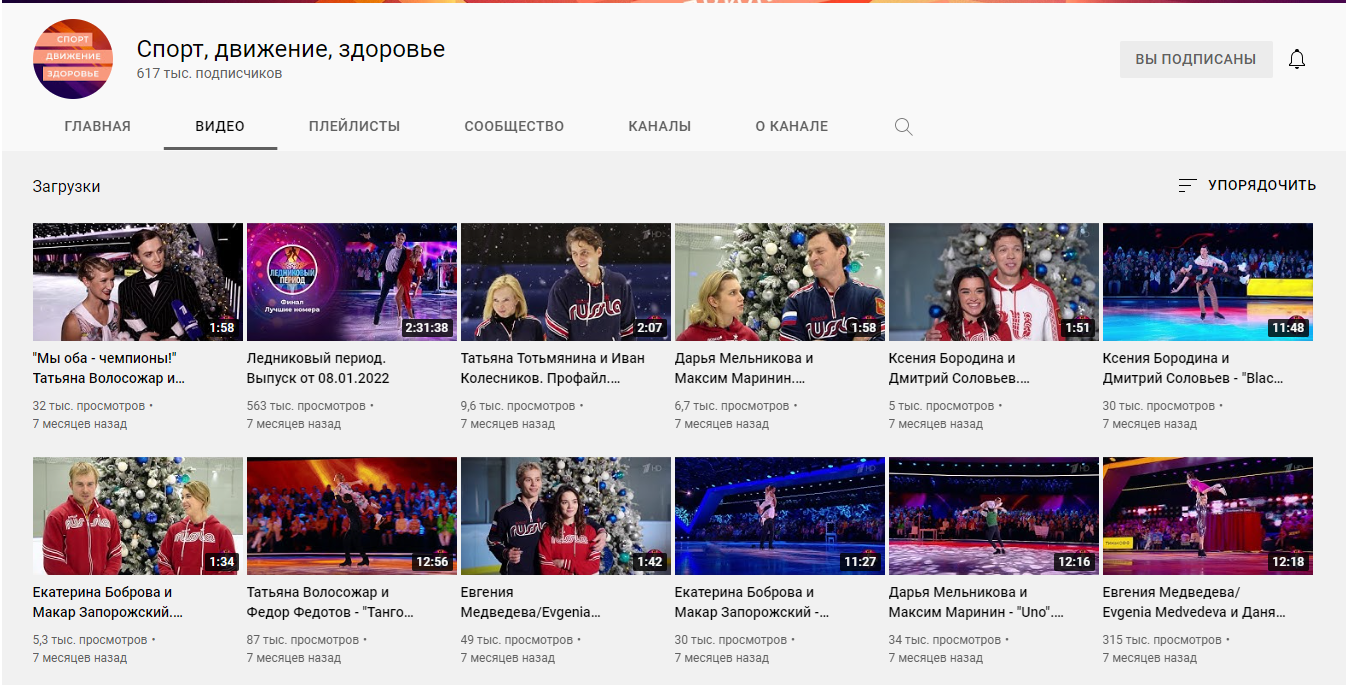This screenshot has width=1346, height=685.
Task: Expand the УПОРЯДОЧИТЬ sort dropdown
Action: (x=1261, y=185)
